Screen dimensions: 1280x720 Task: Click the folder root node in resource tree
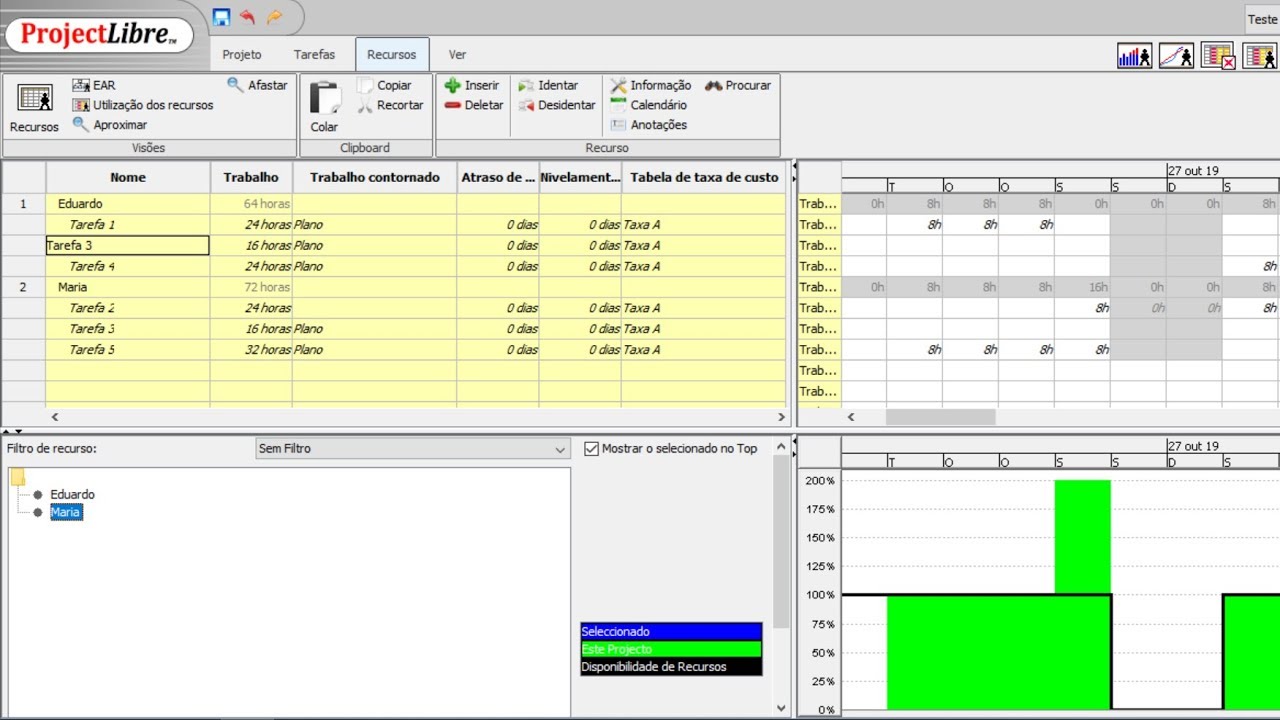(18, 477)
